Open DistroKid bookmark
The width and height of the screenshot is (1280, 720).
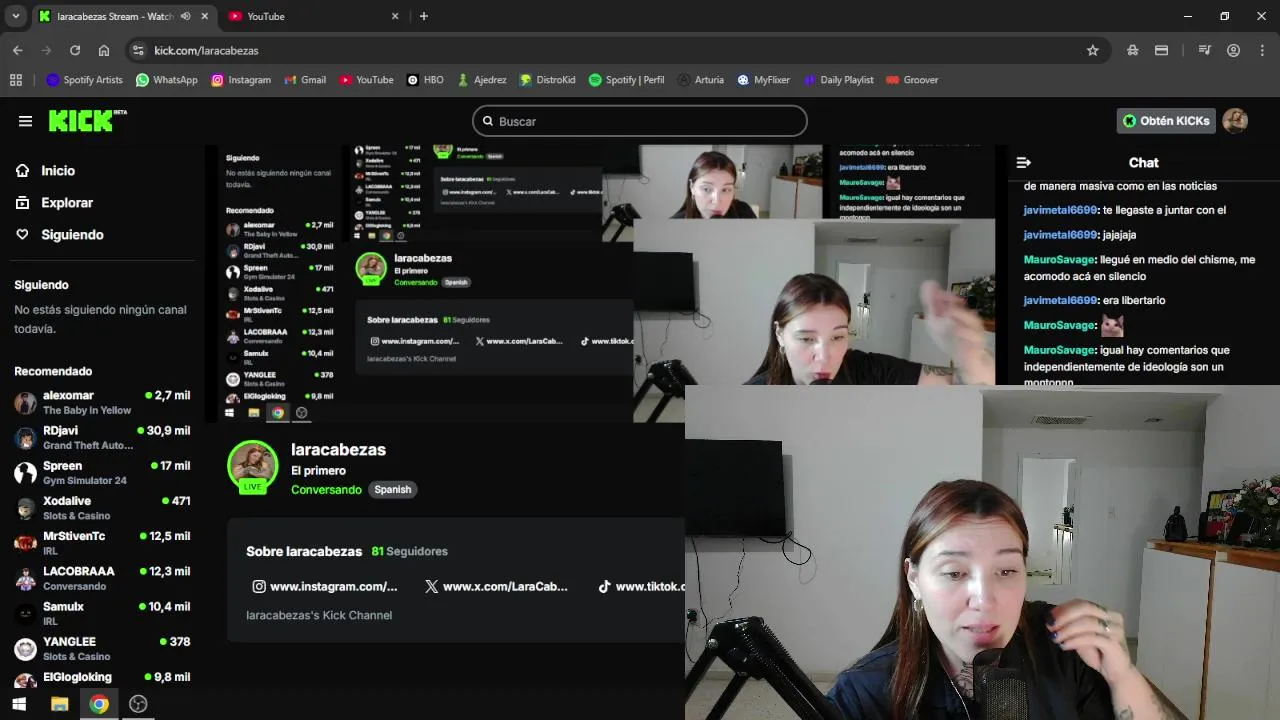[x=547, y=80]
